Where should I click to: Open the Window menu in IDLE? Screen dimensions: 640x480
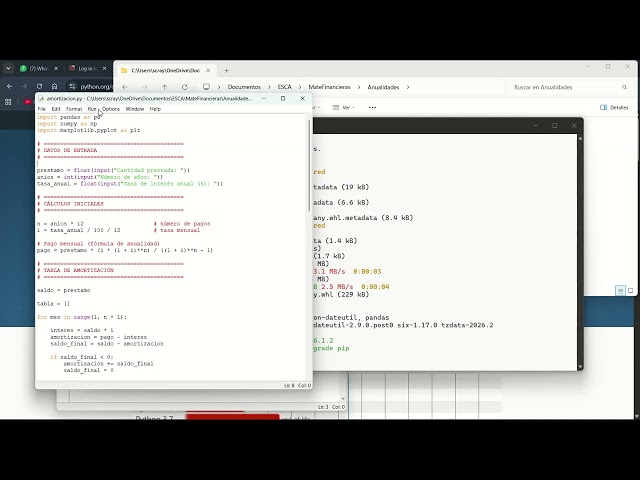pos(135,109)
